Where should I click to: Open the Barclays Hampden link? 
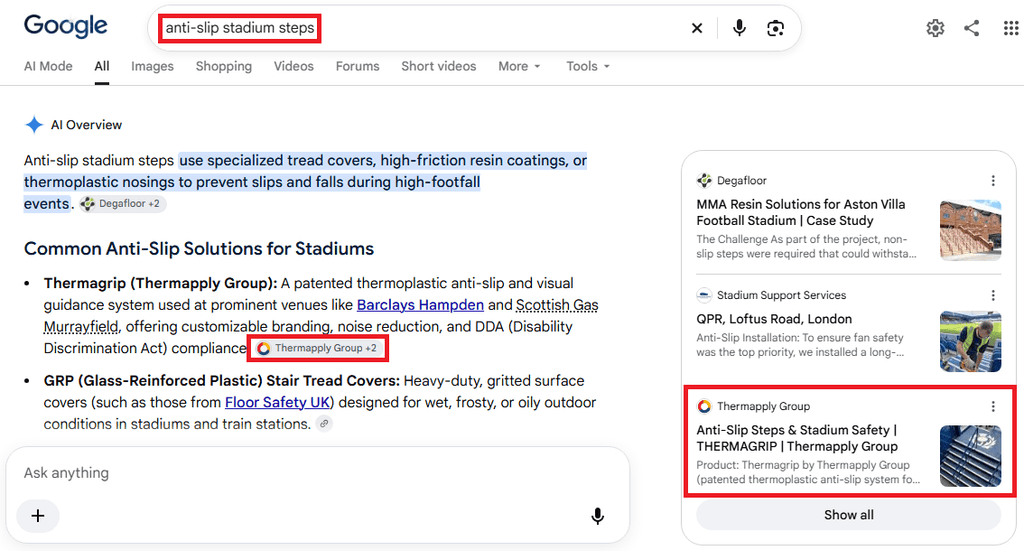pos(420,305)
